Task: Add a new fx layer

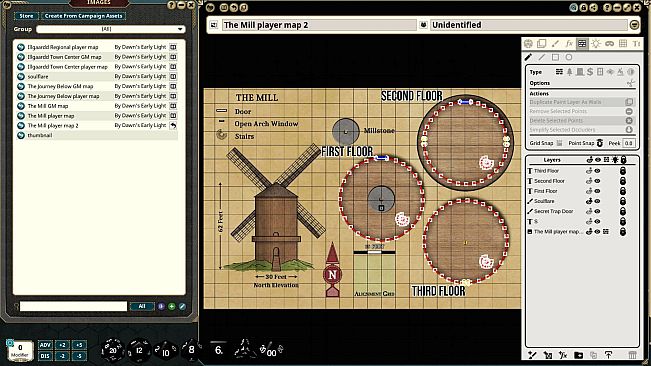Action: tap(563, 355)
